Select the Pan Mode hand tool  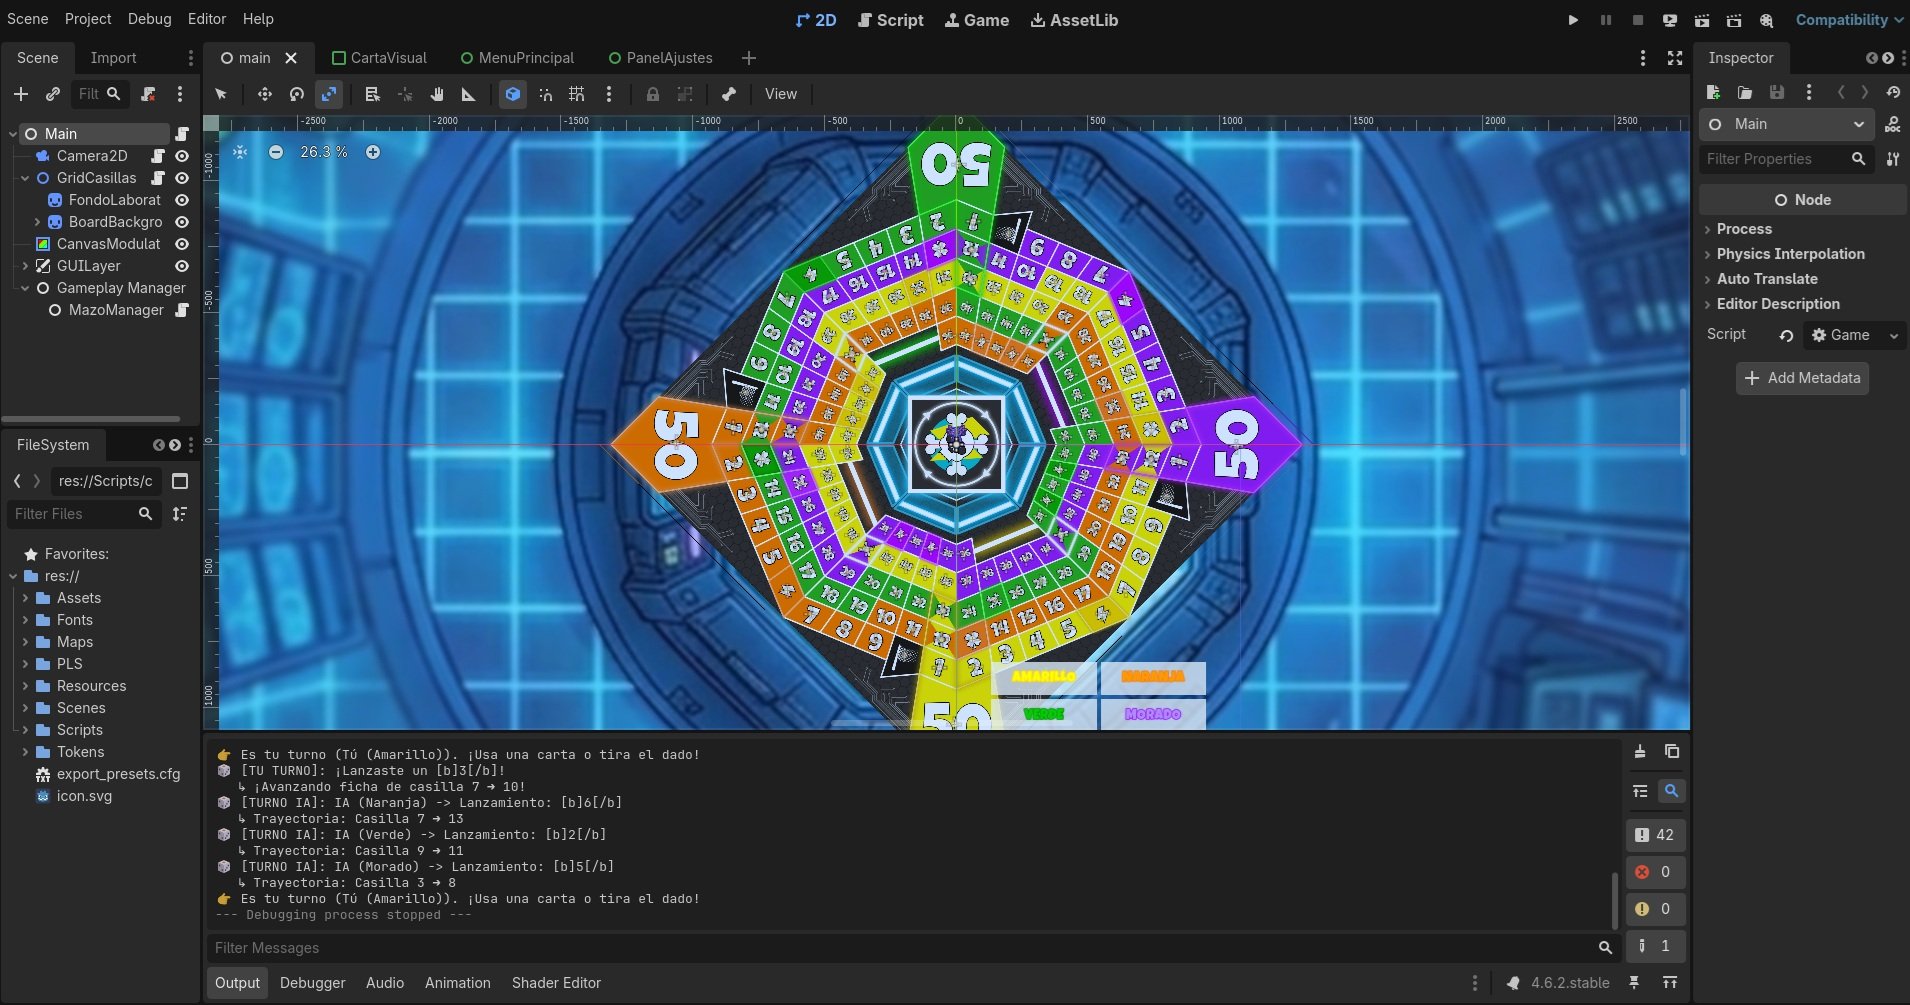(437, 94)
